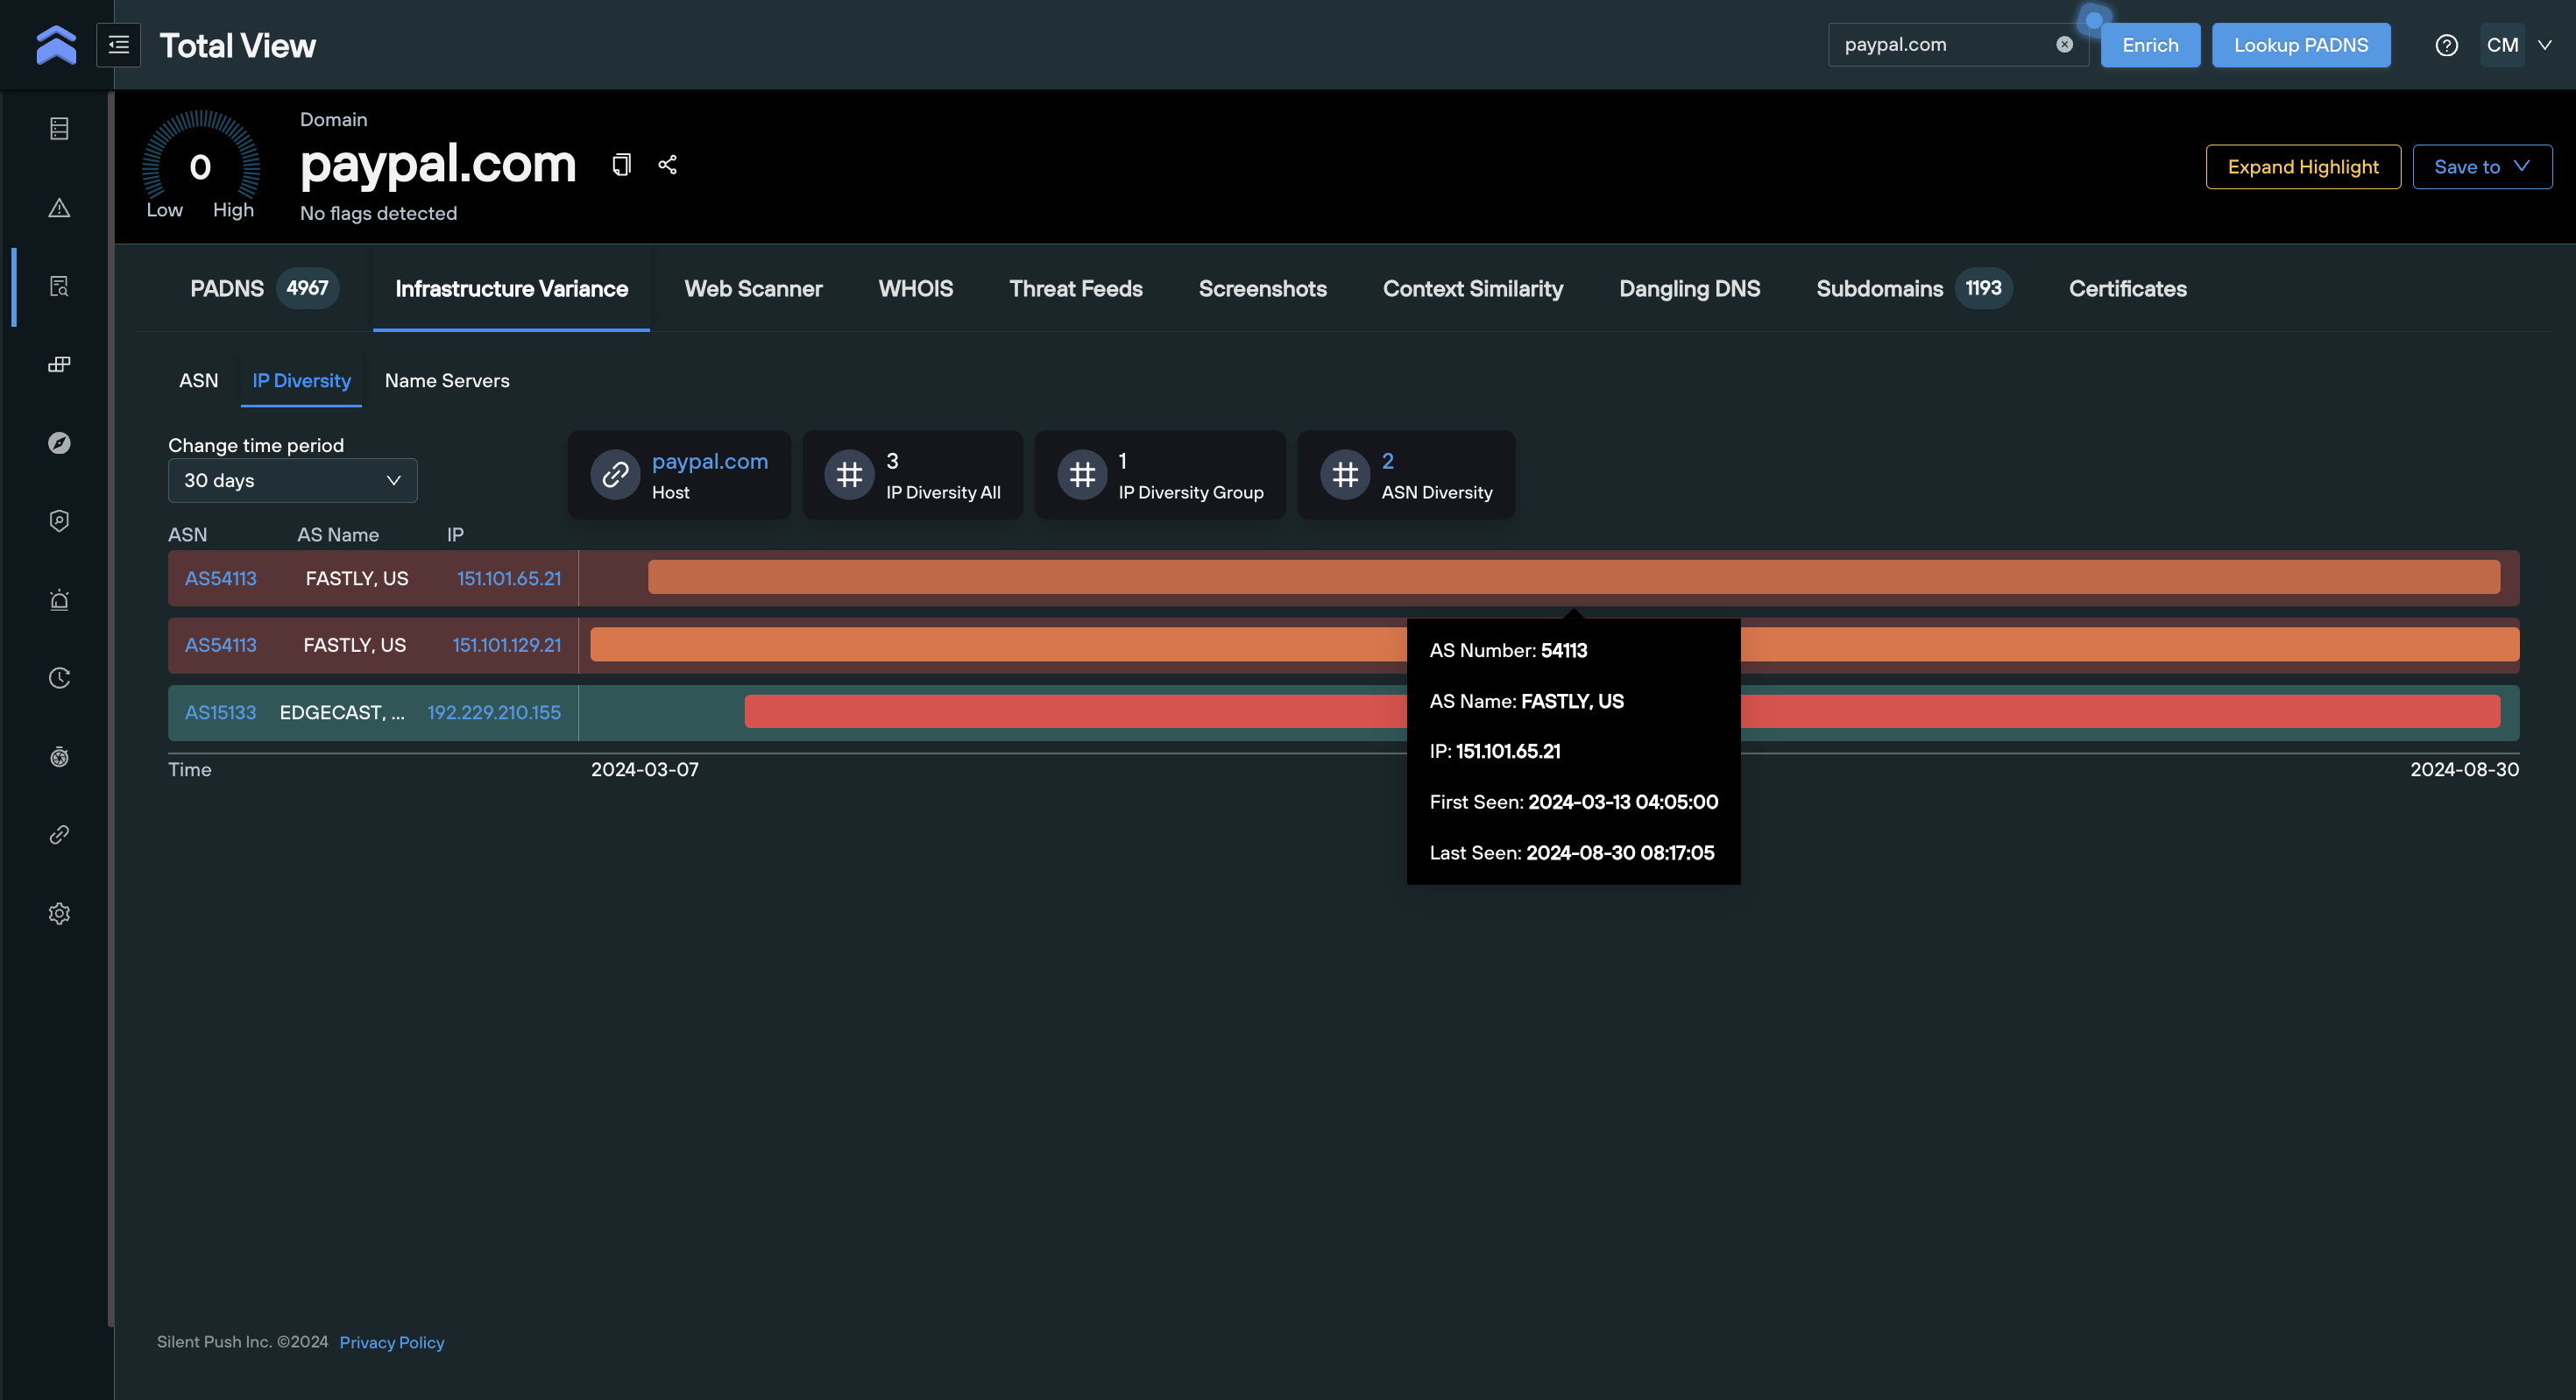Click the Subdomains 1193 count badge
The width and height of the screenshot is (2576, 1400).
coord(1983,288)
